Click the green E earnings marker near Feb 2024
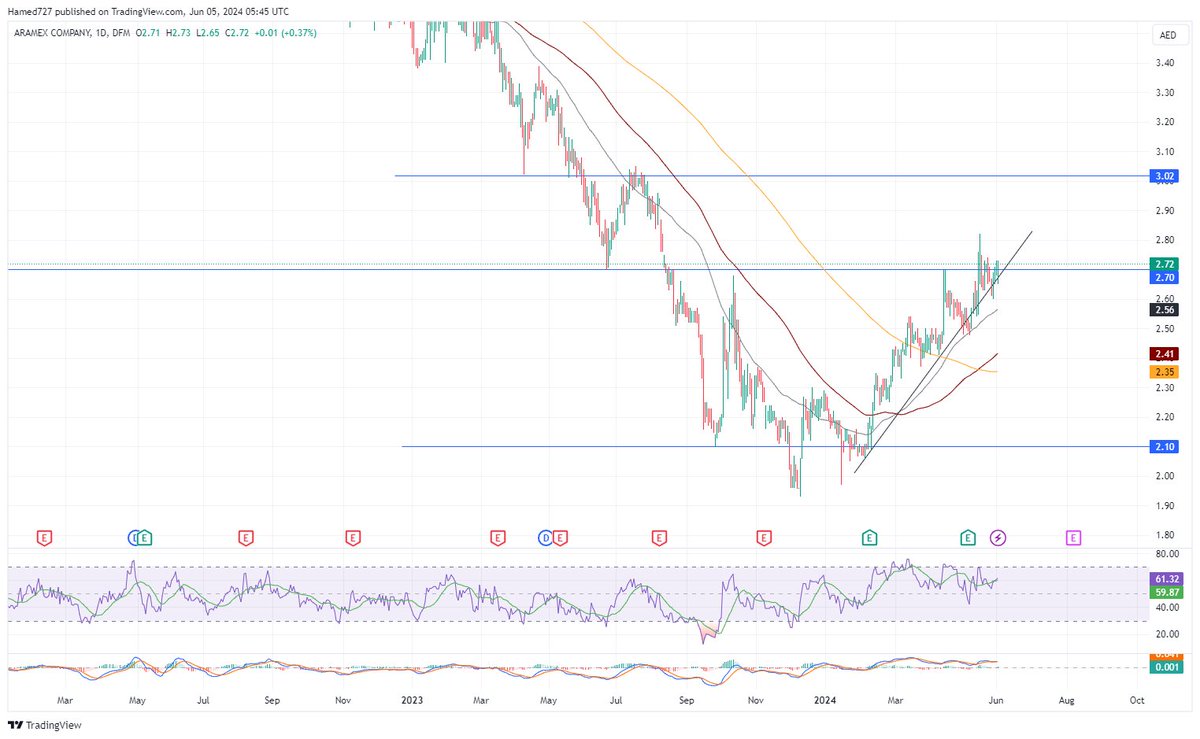 click(870, 538)
